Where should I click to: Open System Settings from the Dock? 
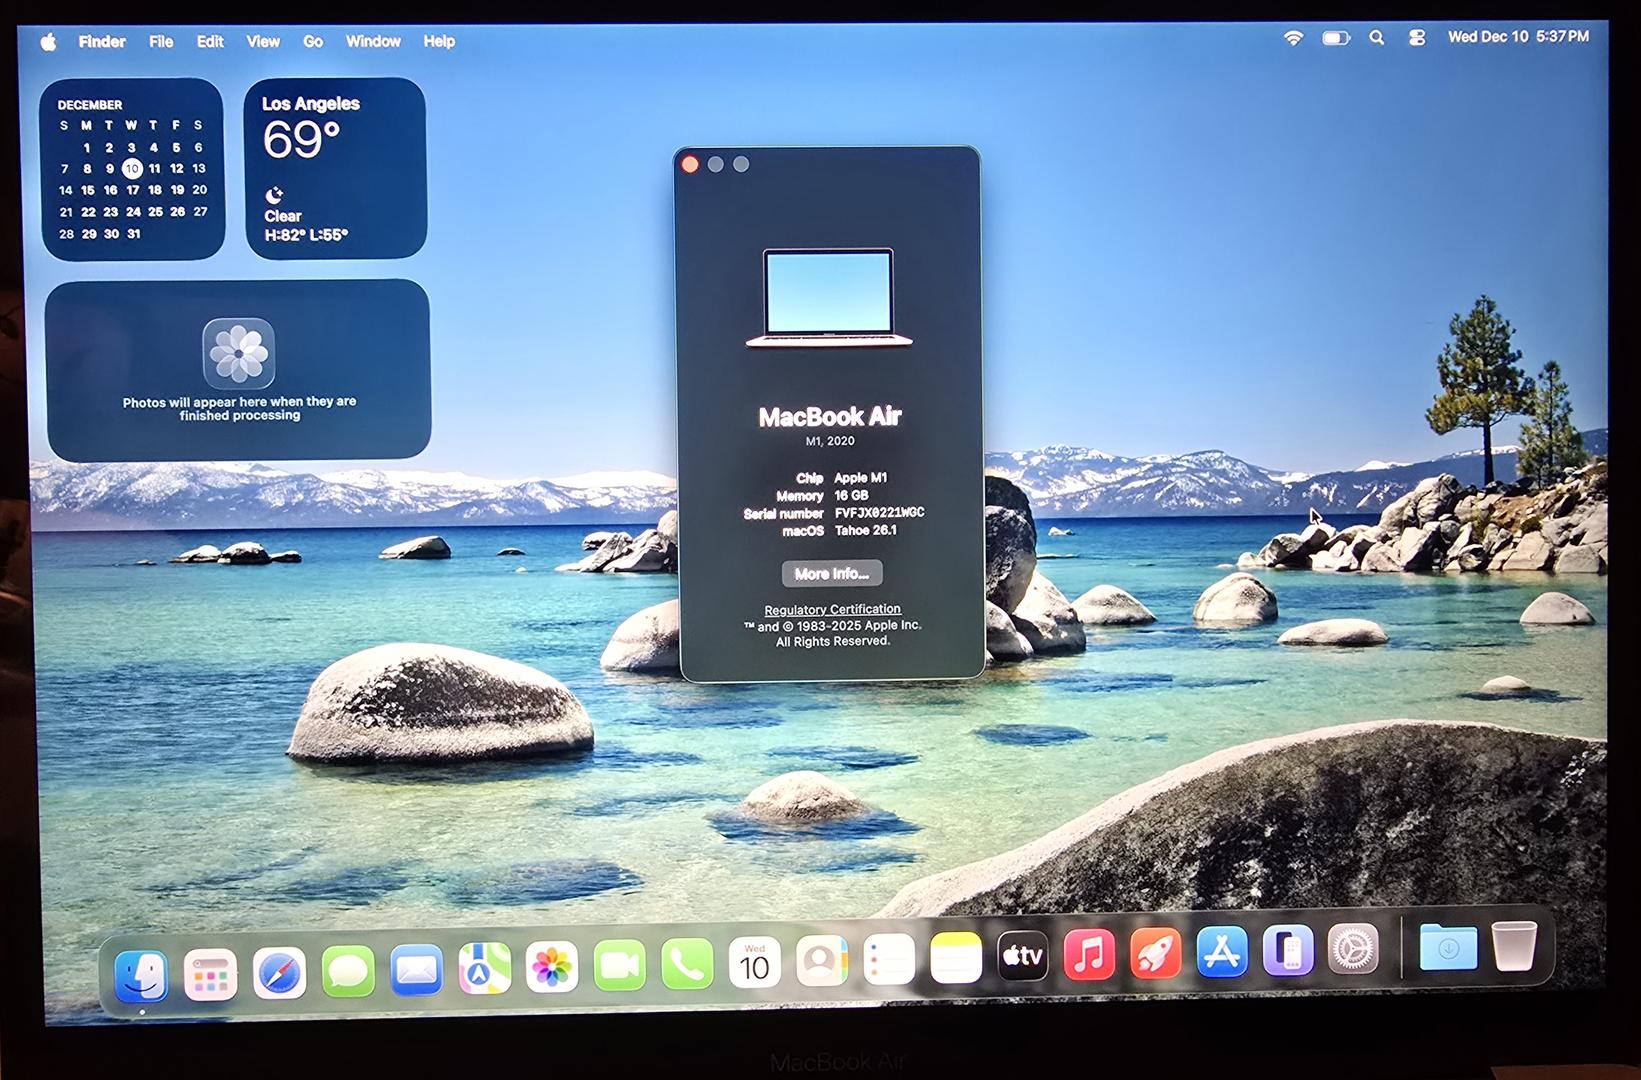pos(1352,949)
